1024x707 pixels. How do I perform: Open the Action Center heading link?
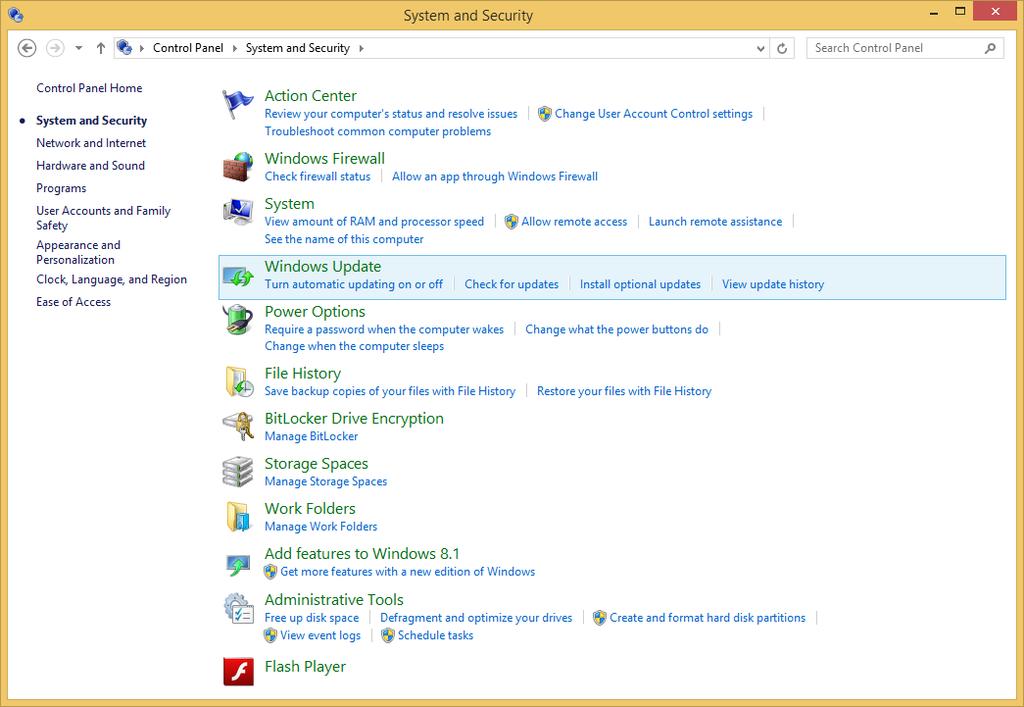[310, 95]
